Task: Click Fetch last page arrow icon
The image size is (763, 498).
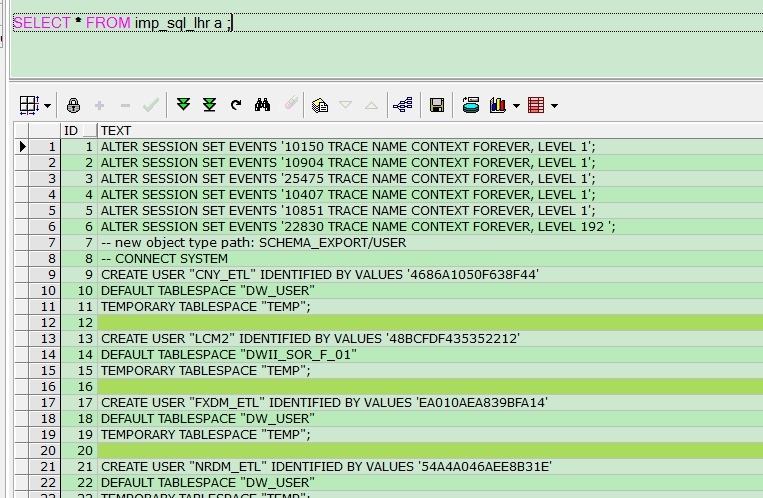Action: pyautogui.click(x=210, y=105)
